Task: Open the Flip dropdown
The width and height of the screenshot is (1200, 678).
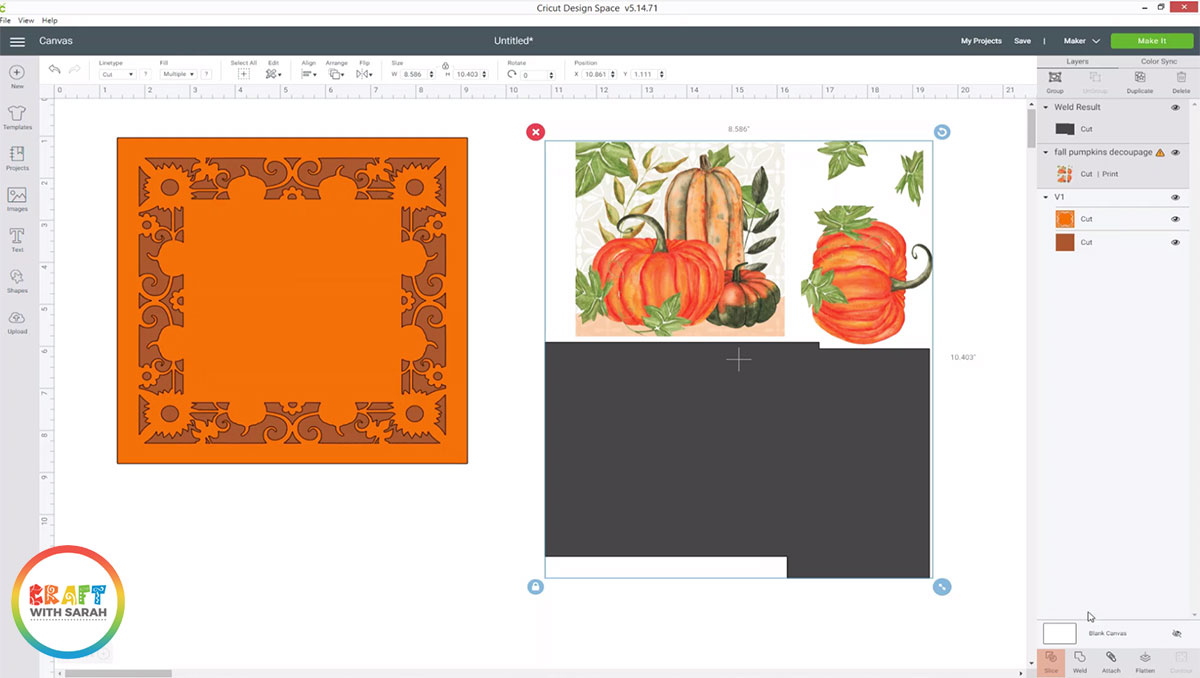Action: click(364, 74)
